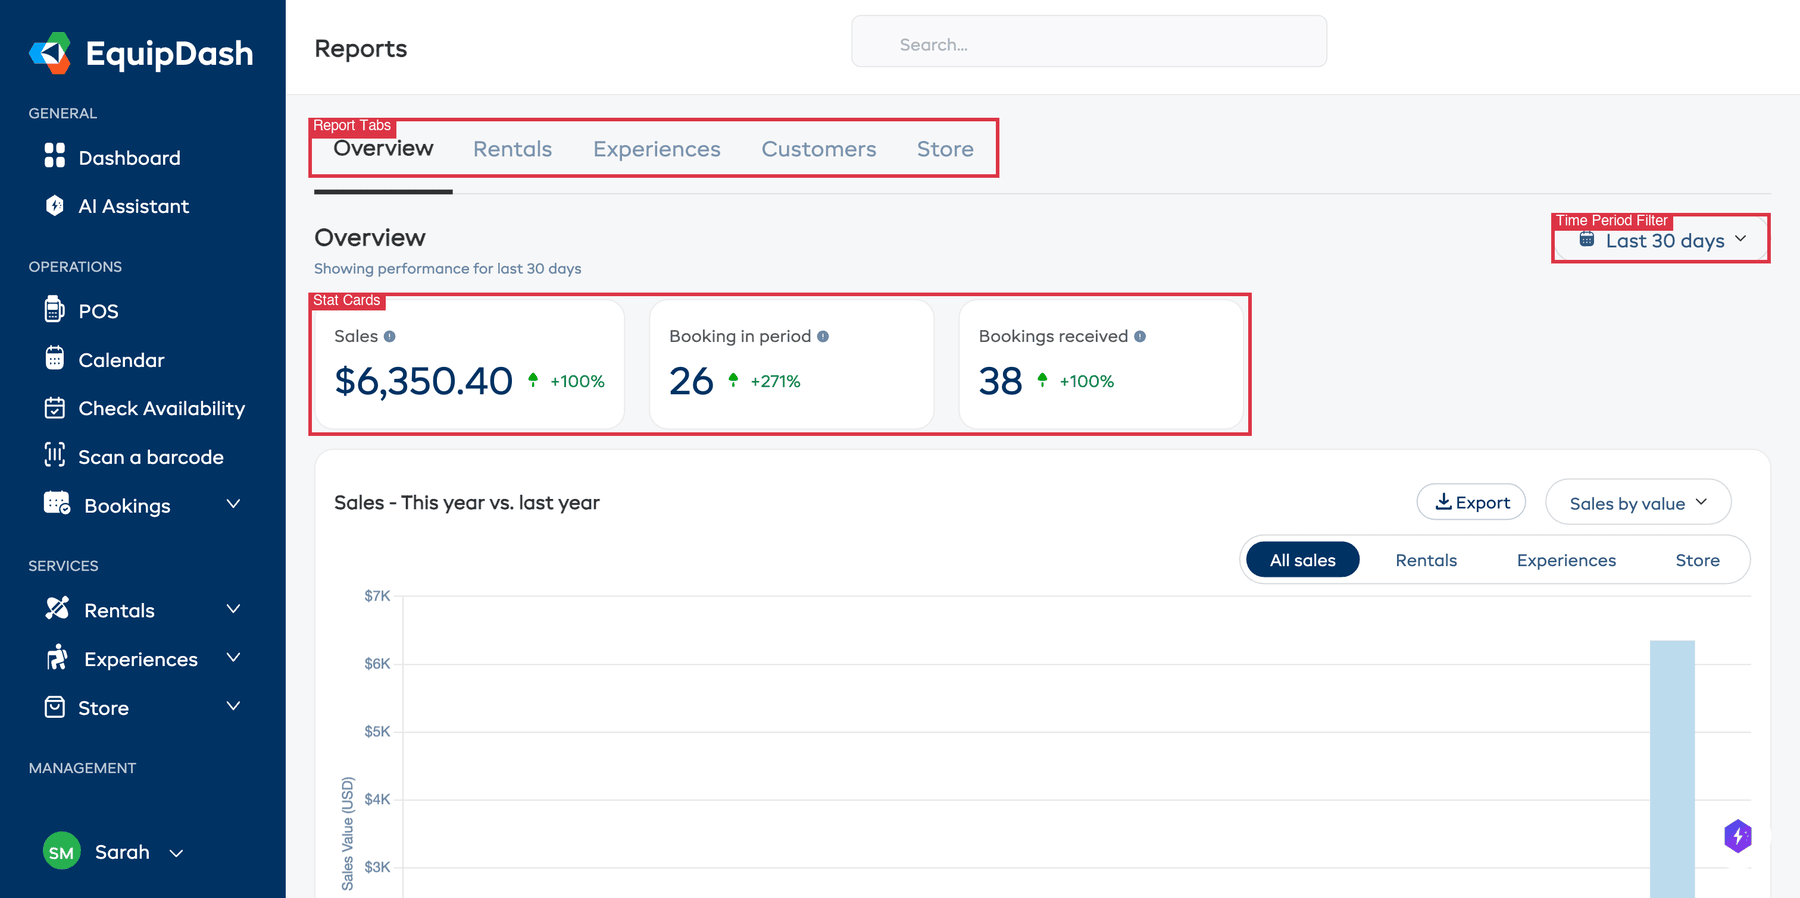
Task: Open the AI Assistant hexagon icon
Action: [x=55, y=205]
